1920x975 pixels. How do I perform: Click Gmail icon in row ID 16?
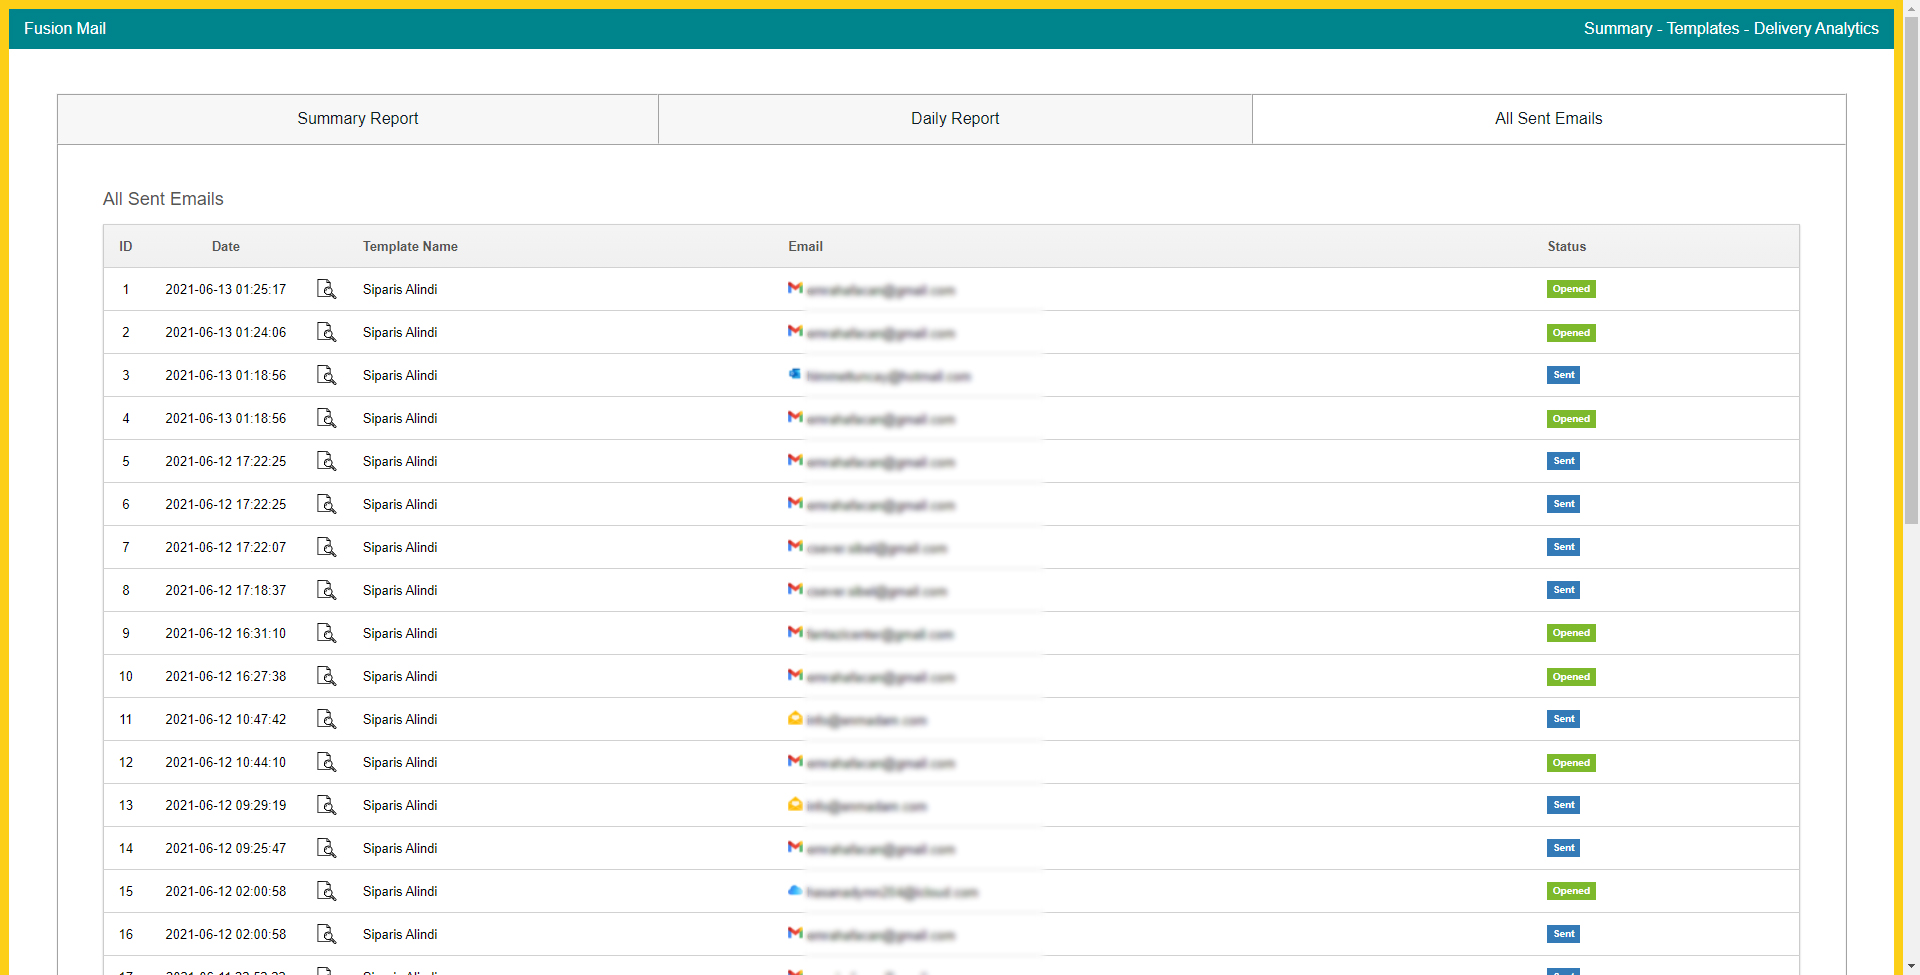coord(795,933)
